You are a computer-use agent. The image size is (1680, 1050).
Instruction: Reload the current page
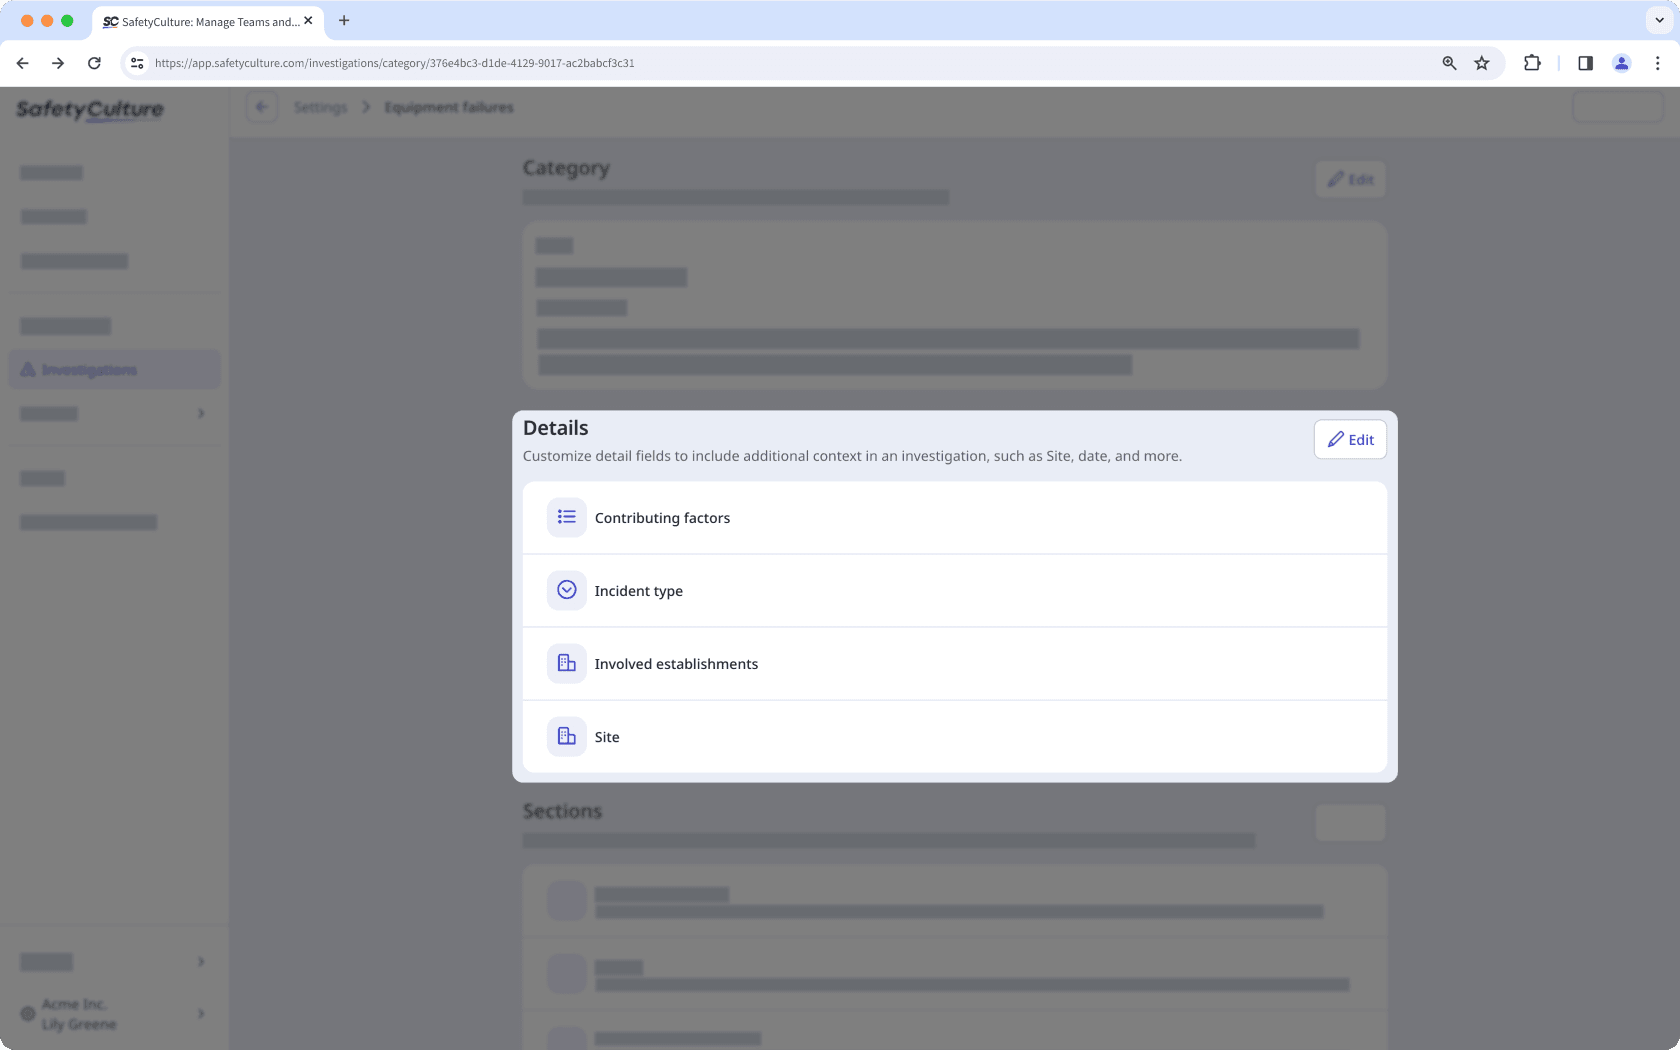(x=94, y=63)
